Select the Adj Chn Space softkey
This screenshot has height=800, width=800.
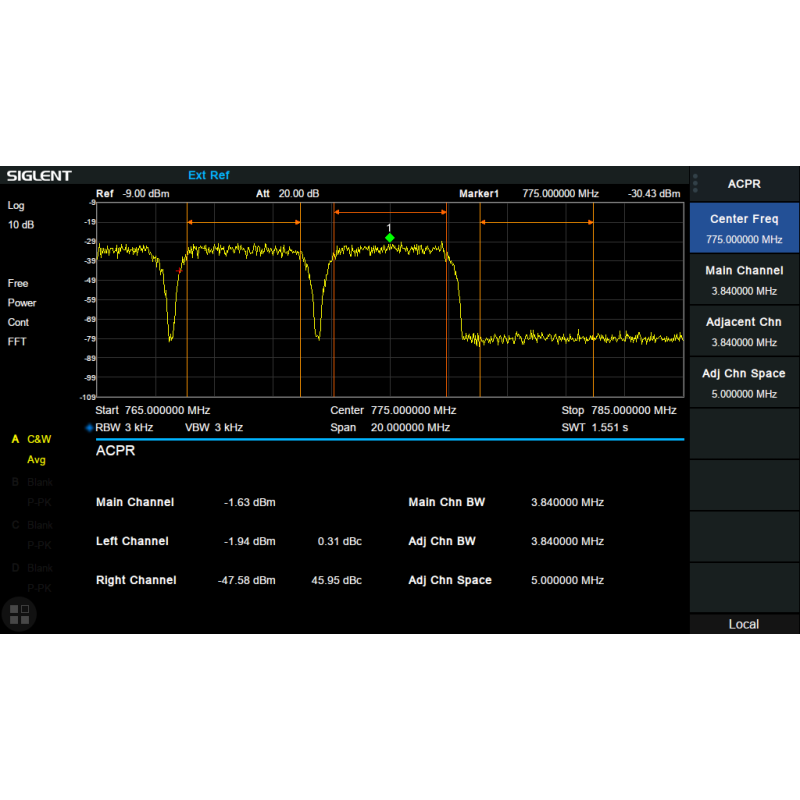pyautogui.click(x=744, y=383)
